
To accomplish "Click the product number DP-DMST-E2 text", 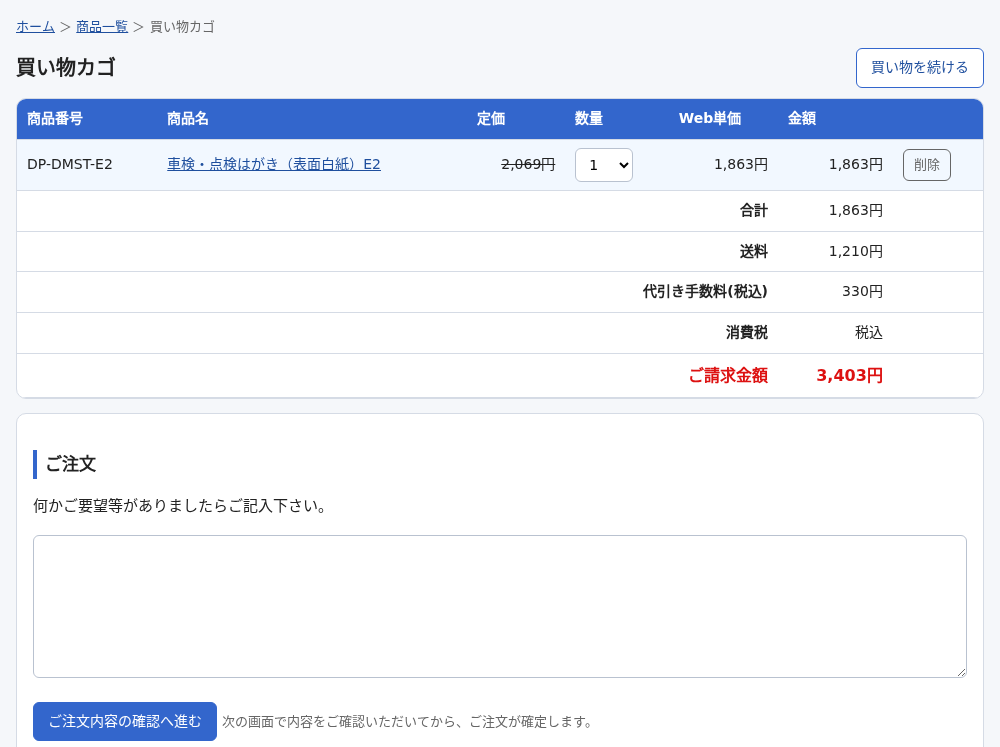I will click(70, 165).
